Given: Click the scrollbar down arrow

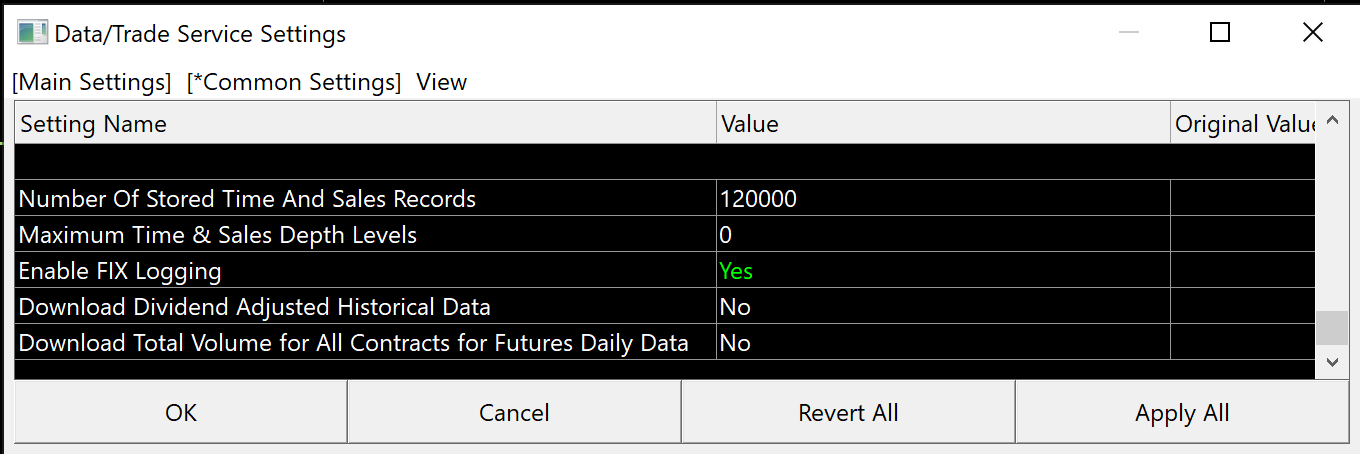Looking at the screenshot, I should point(1331,362).
